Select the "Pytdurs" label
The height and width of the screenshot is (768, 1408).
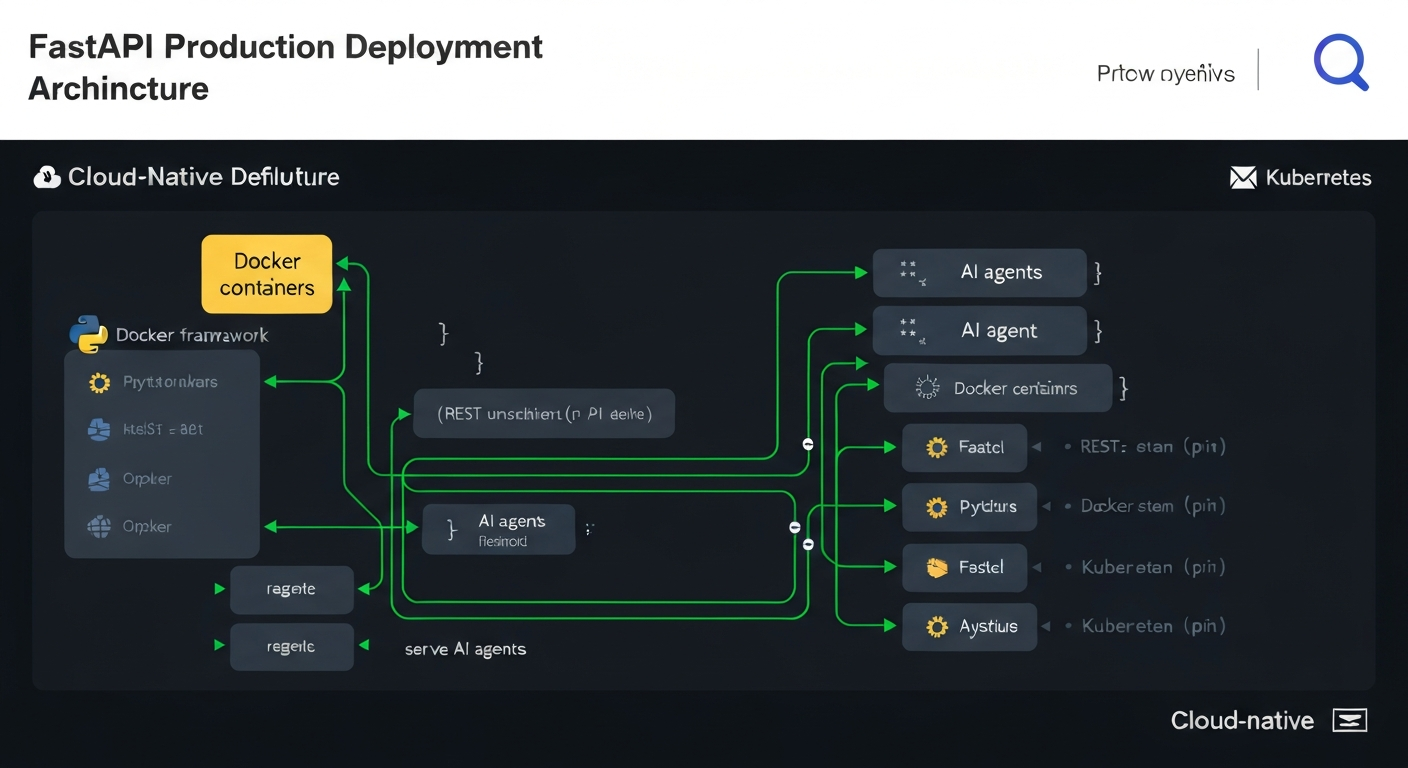[988, 506]
